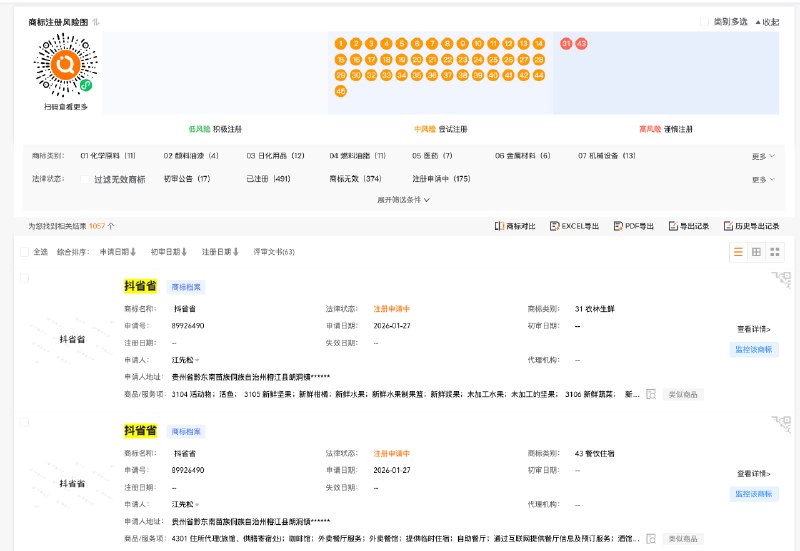The width and height of the screenshot is (800, 551).
Task: Switch to large grid view icon
Action: [774, 252]
